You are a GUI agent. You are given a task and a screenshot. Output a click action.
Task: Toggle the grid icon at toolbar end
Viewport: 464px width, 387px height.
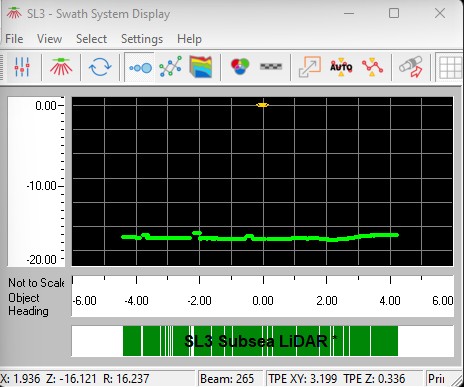450,68
